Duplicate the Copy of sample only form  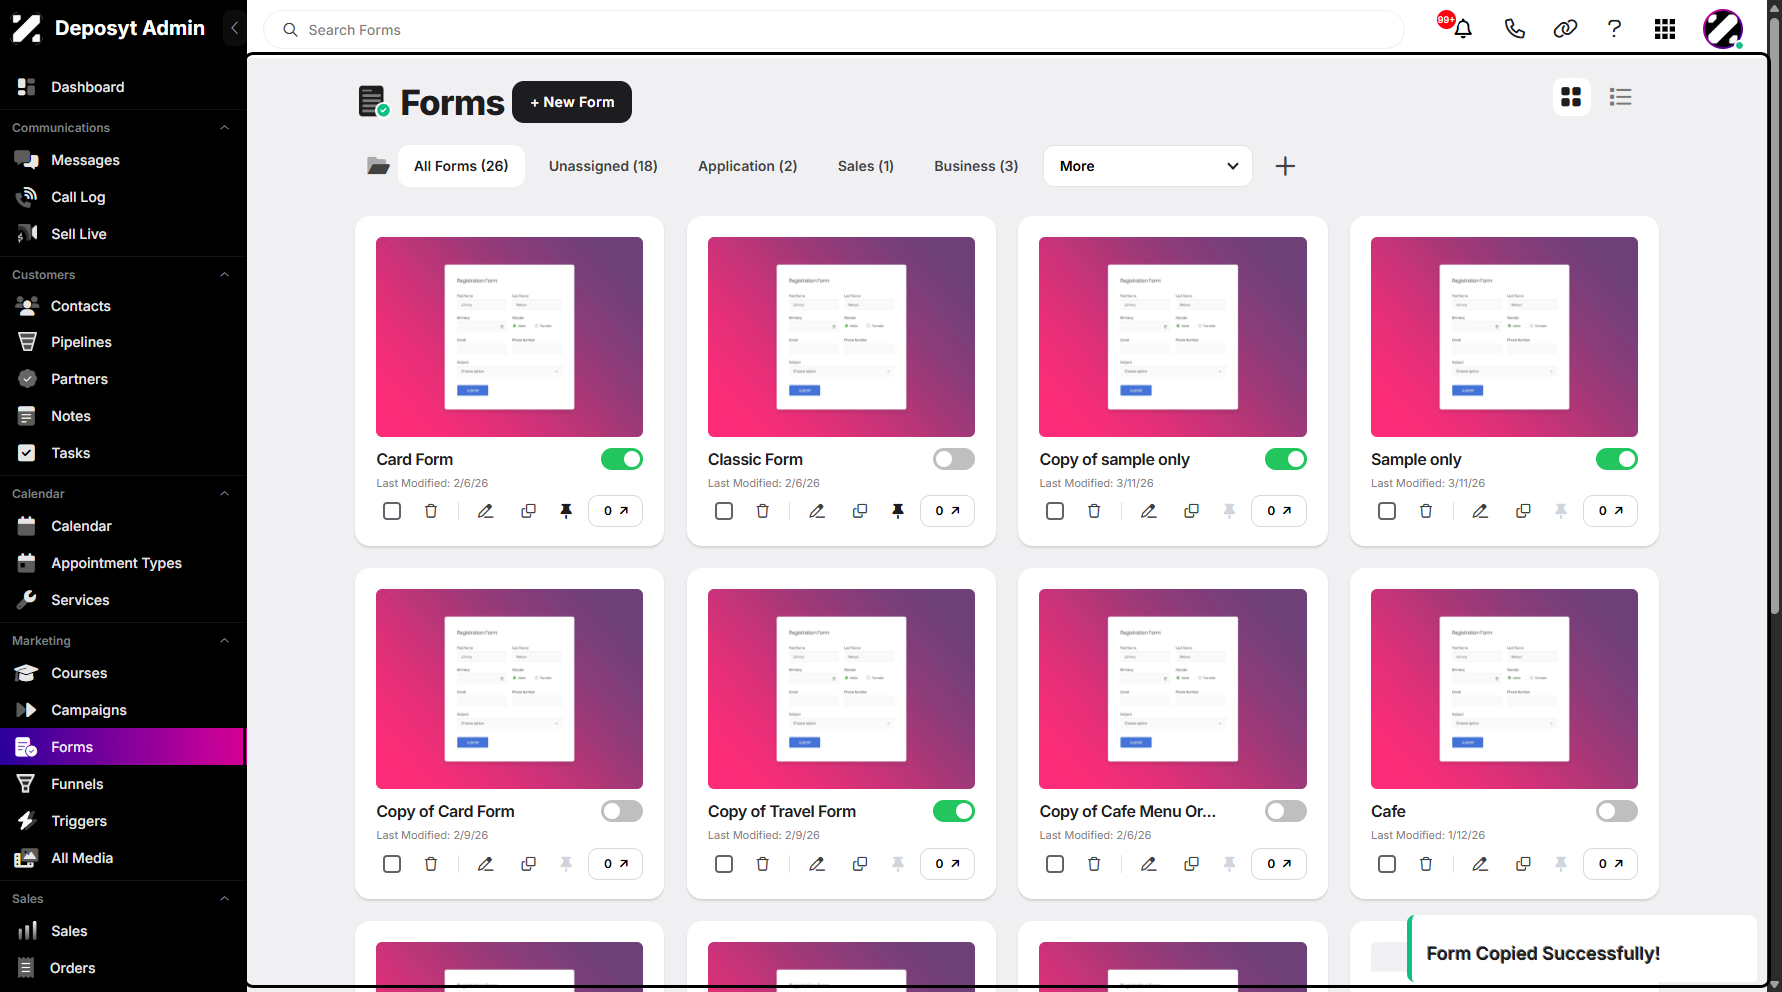pos(1191,511)
